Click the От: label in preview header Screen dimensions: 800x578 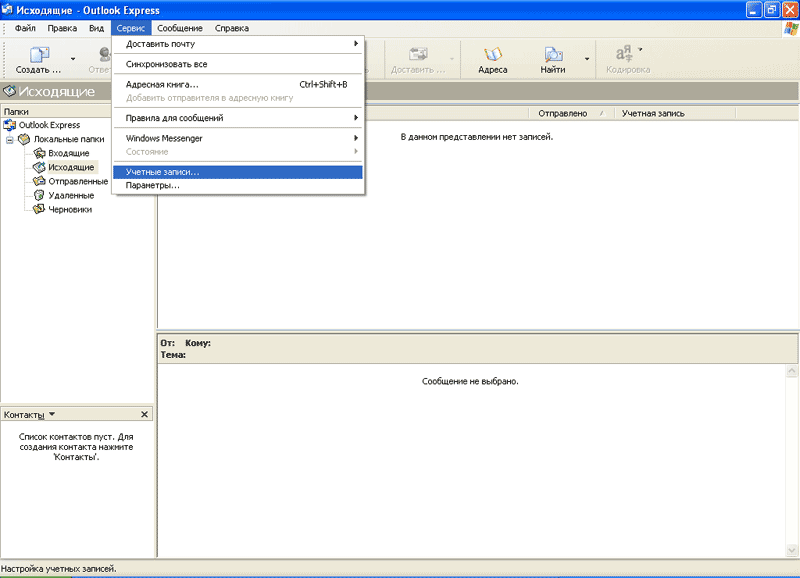pos(168,343)
